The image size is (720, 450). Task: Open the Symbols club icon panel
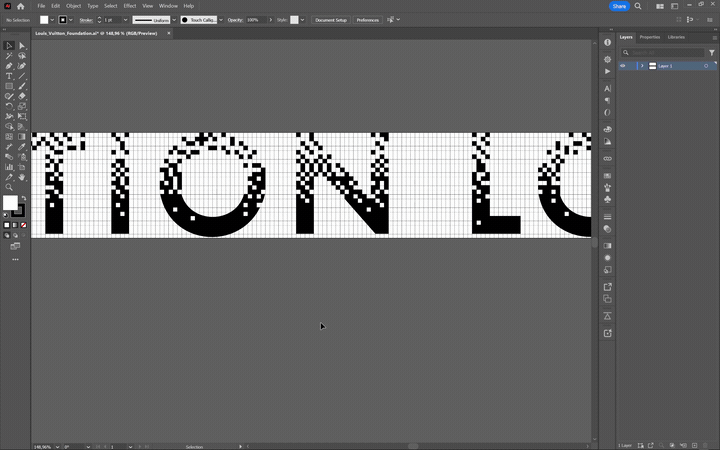coord(608,199)
